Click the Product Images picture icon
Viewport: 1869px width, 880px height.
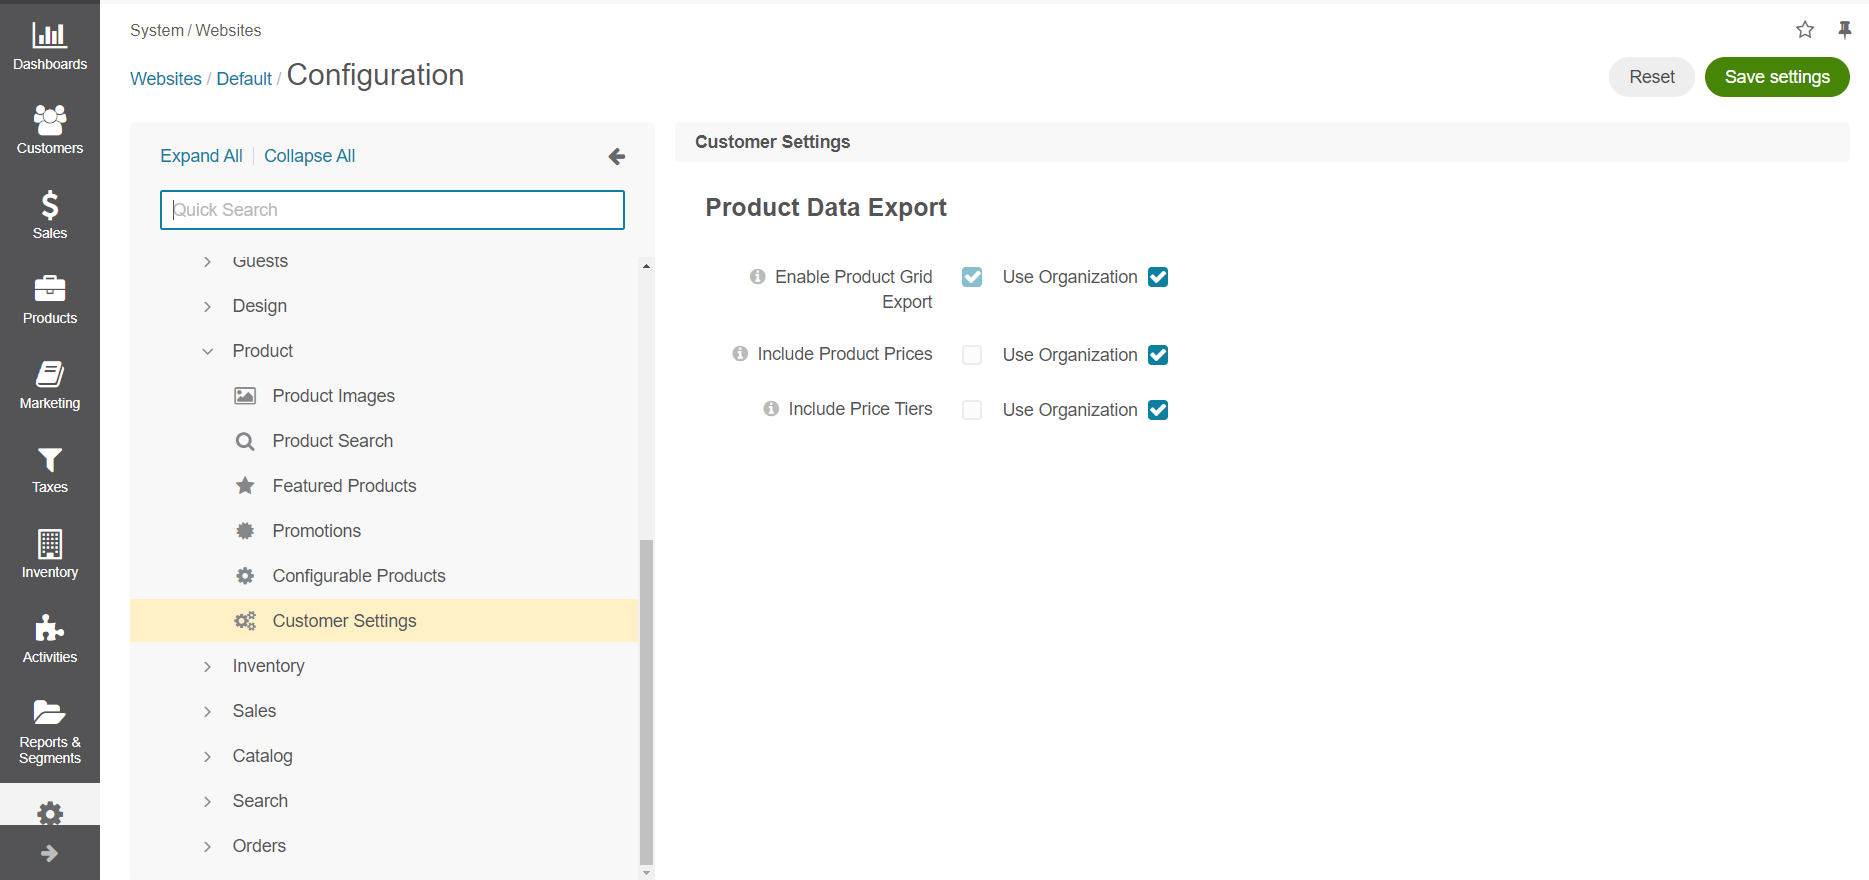(245, 396)
